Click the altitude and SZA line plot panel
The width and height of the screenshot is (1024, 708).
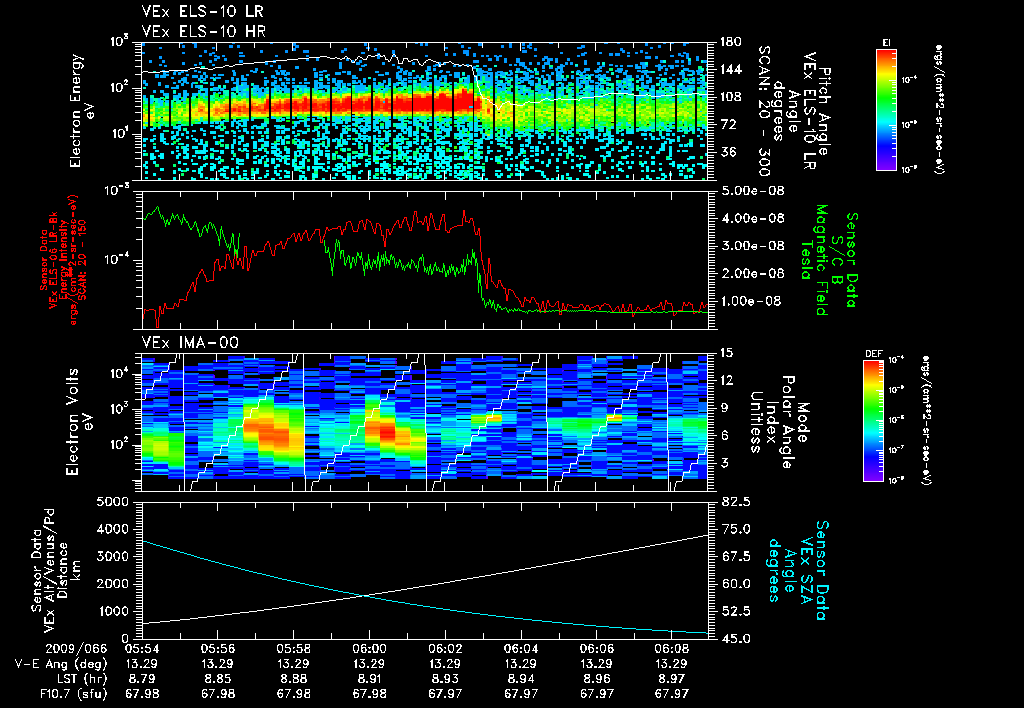(x=425, y=570)
